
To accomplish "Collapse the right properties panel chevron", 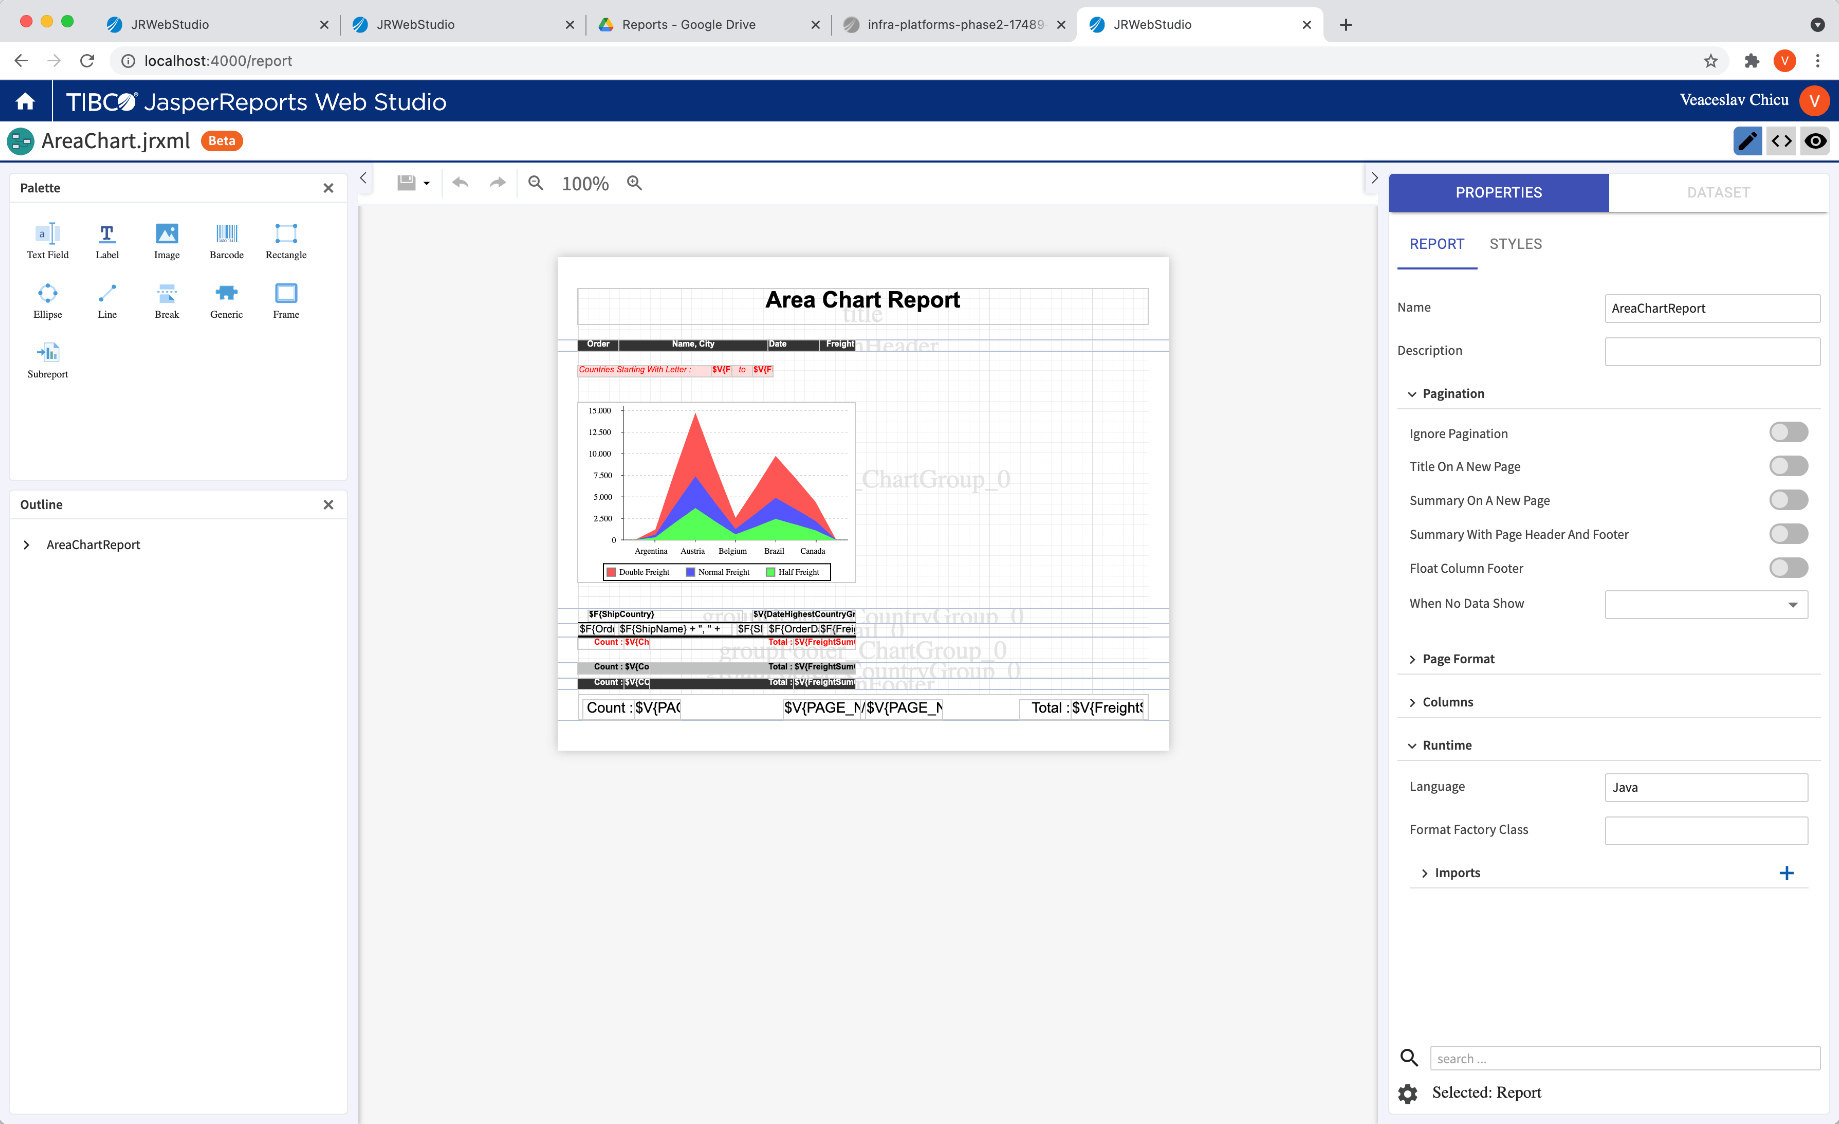I will 1374,178.
